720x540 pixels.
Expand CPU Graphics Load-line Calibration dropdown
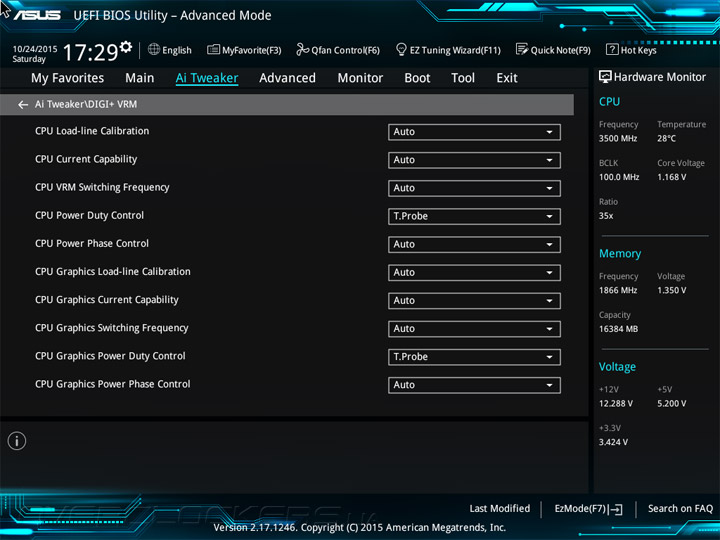(474, 273)
